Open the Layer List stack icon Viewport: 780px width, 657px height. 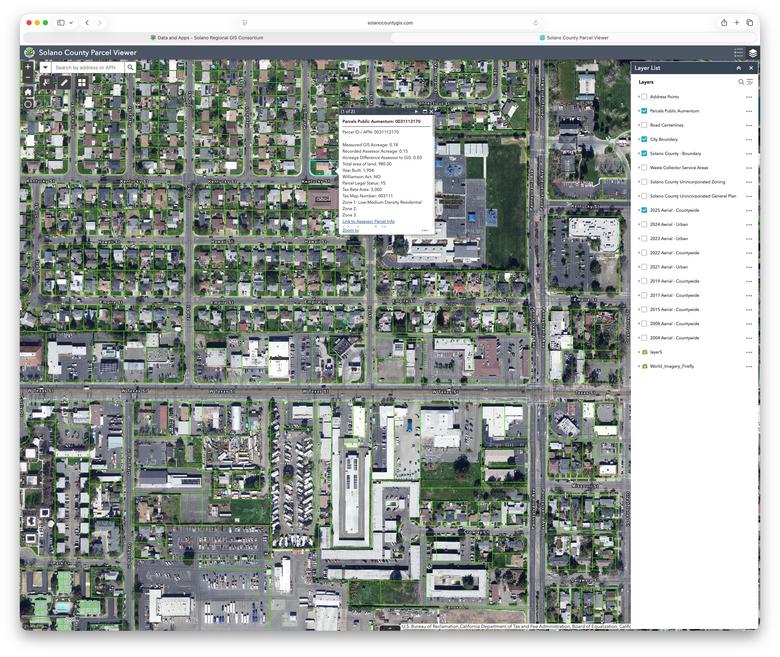click(752, 52)
